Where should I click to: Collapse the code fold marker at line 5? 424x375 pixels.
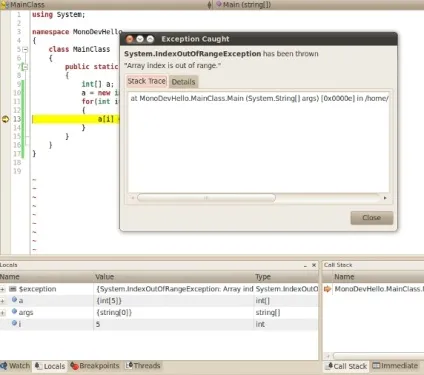pos(25,49)
